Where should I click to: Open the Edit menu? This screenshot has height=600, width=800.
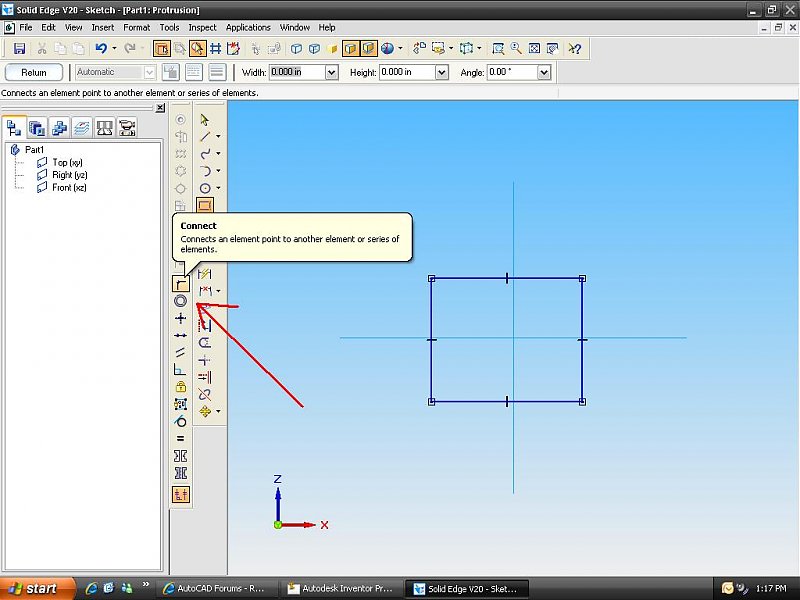[48, 28]
